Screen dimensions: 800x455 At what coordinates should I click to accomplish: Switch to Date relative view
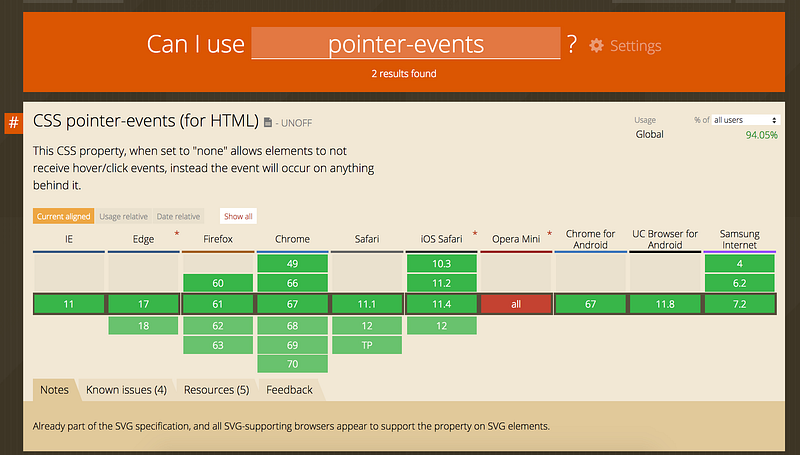(179, 216)
